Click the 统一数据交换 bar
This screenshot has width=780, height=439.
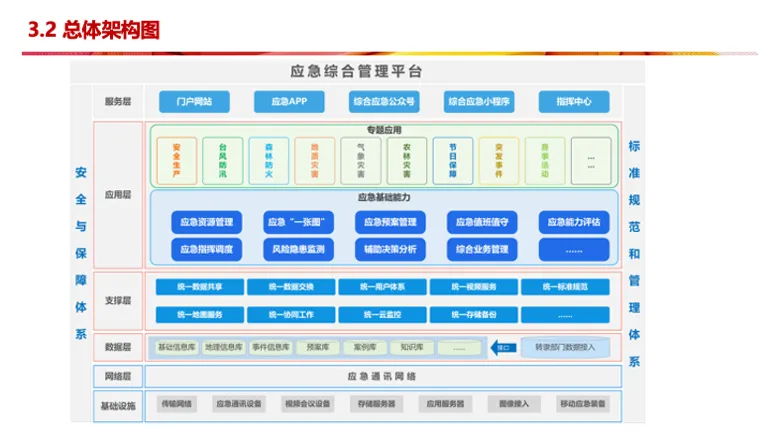point(291,287)
